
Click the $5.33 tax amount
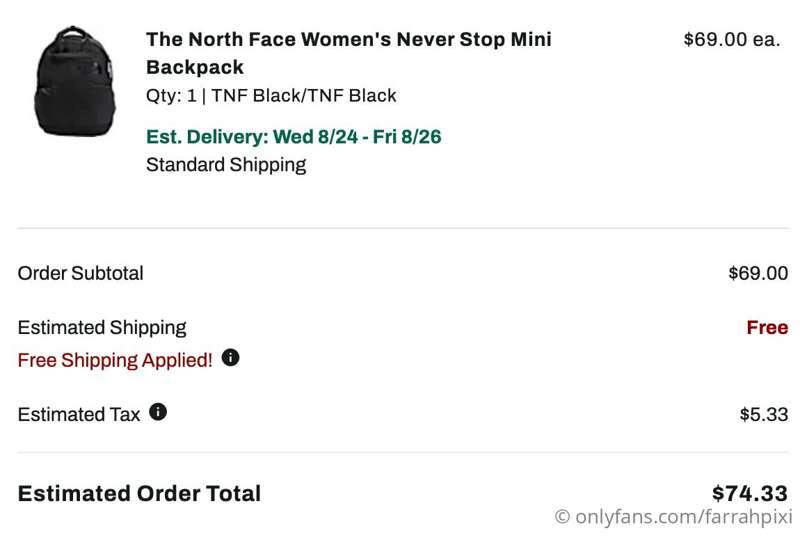pos(763,414)
